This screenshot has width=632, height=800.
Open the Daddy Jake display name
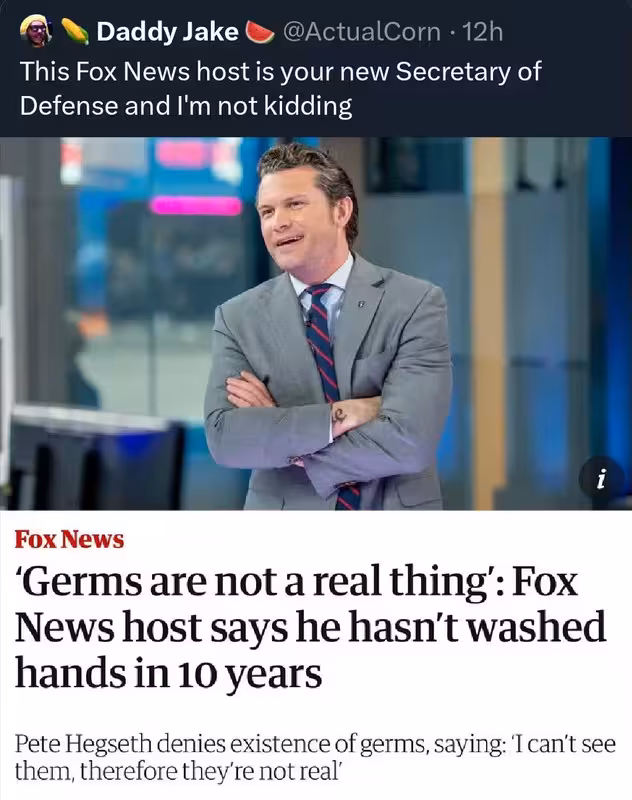click(167, 32)
